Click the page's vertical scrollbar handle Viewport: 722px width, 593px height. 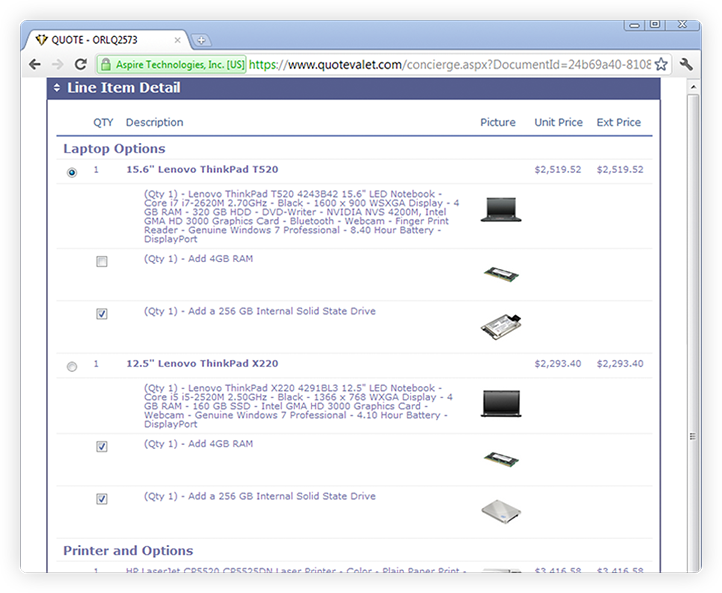point(693,436)
